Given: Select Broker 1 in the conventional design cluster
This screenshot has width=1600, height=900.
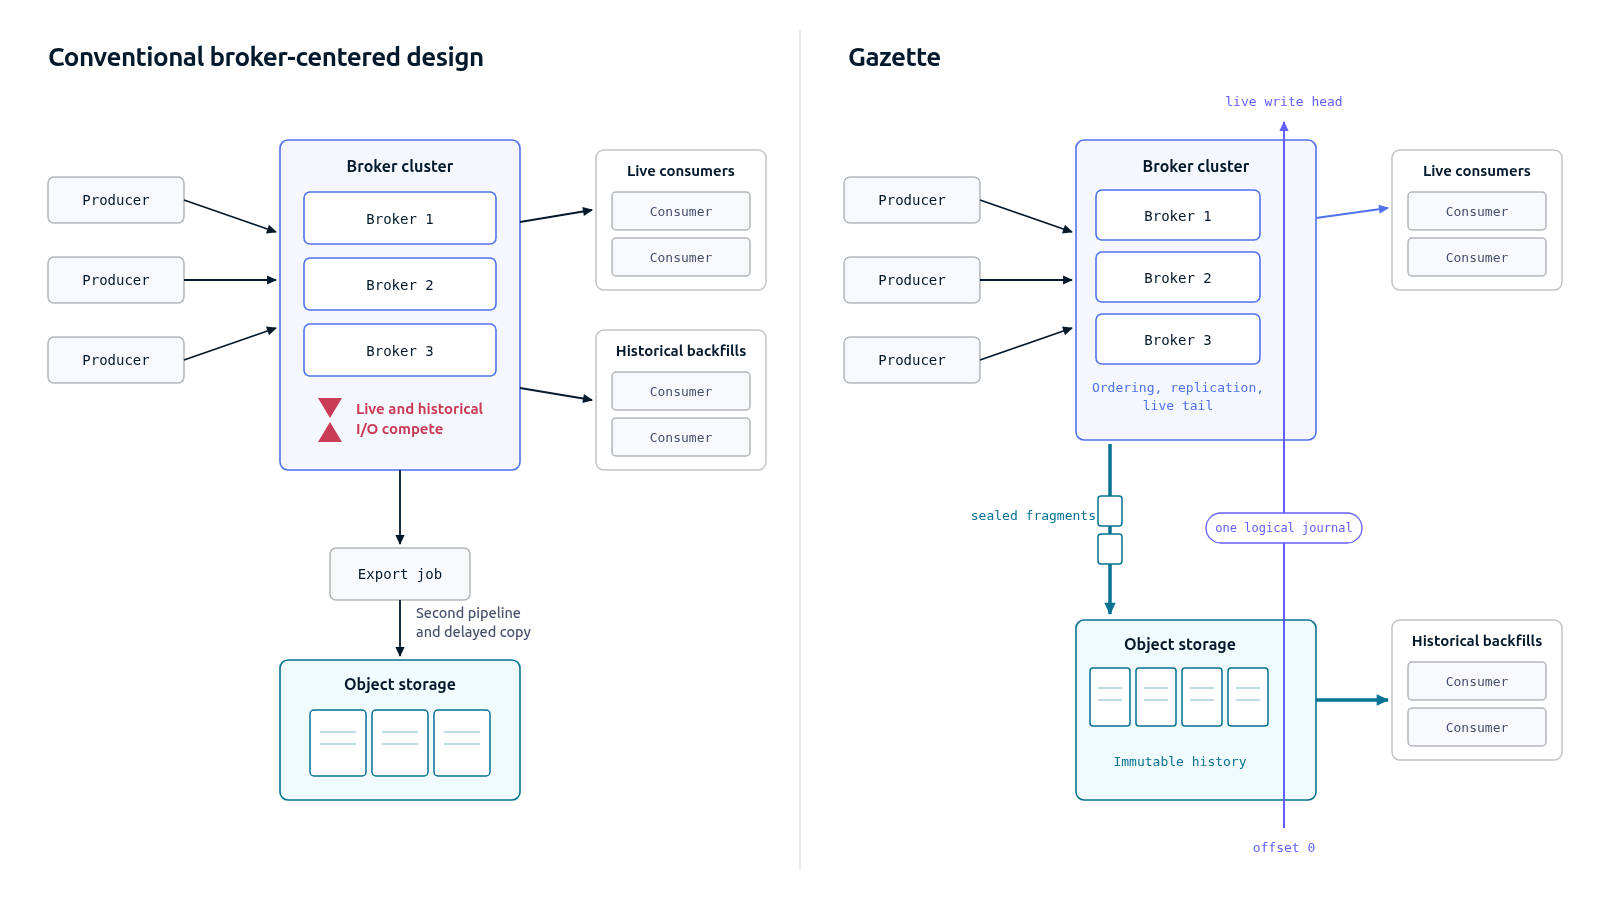Looking at the screenshot, I should [400, 218].
